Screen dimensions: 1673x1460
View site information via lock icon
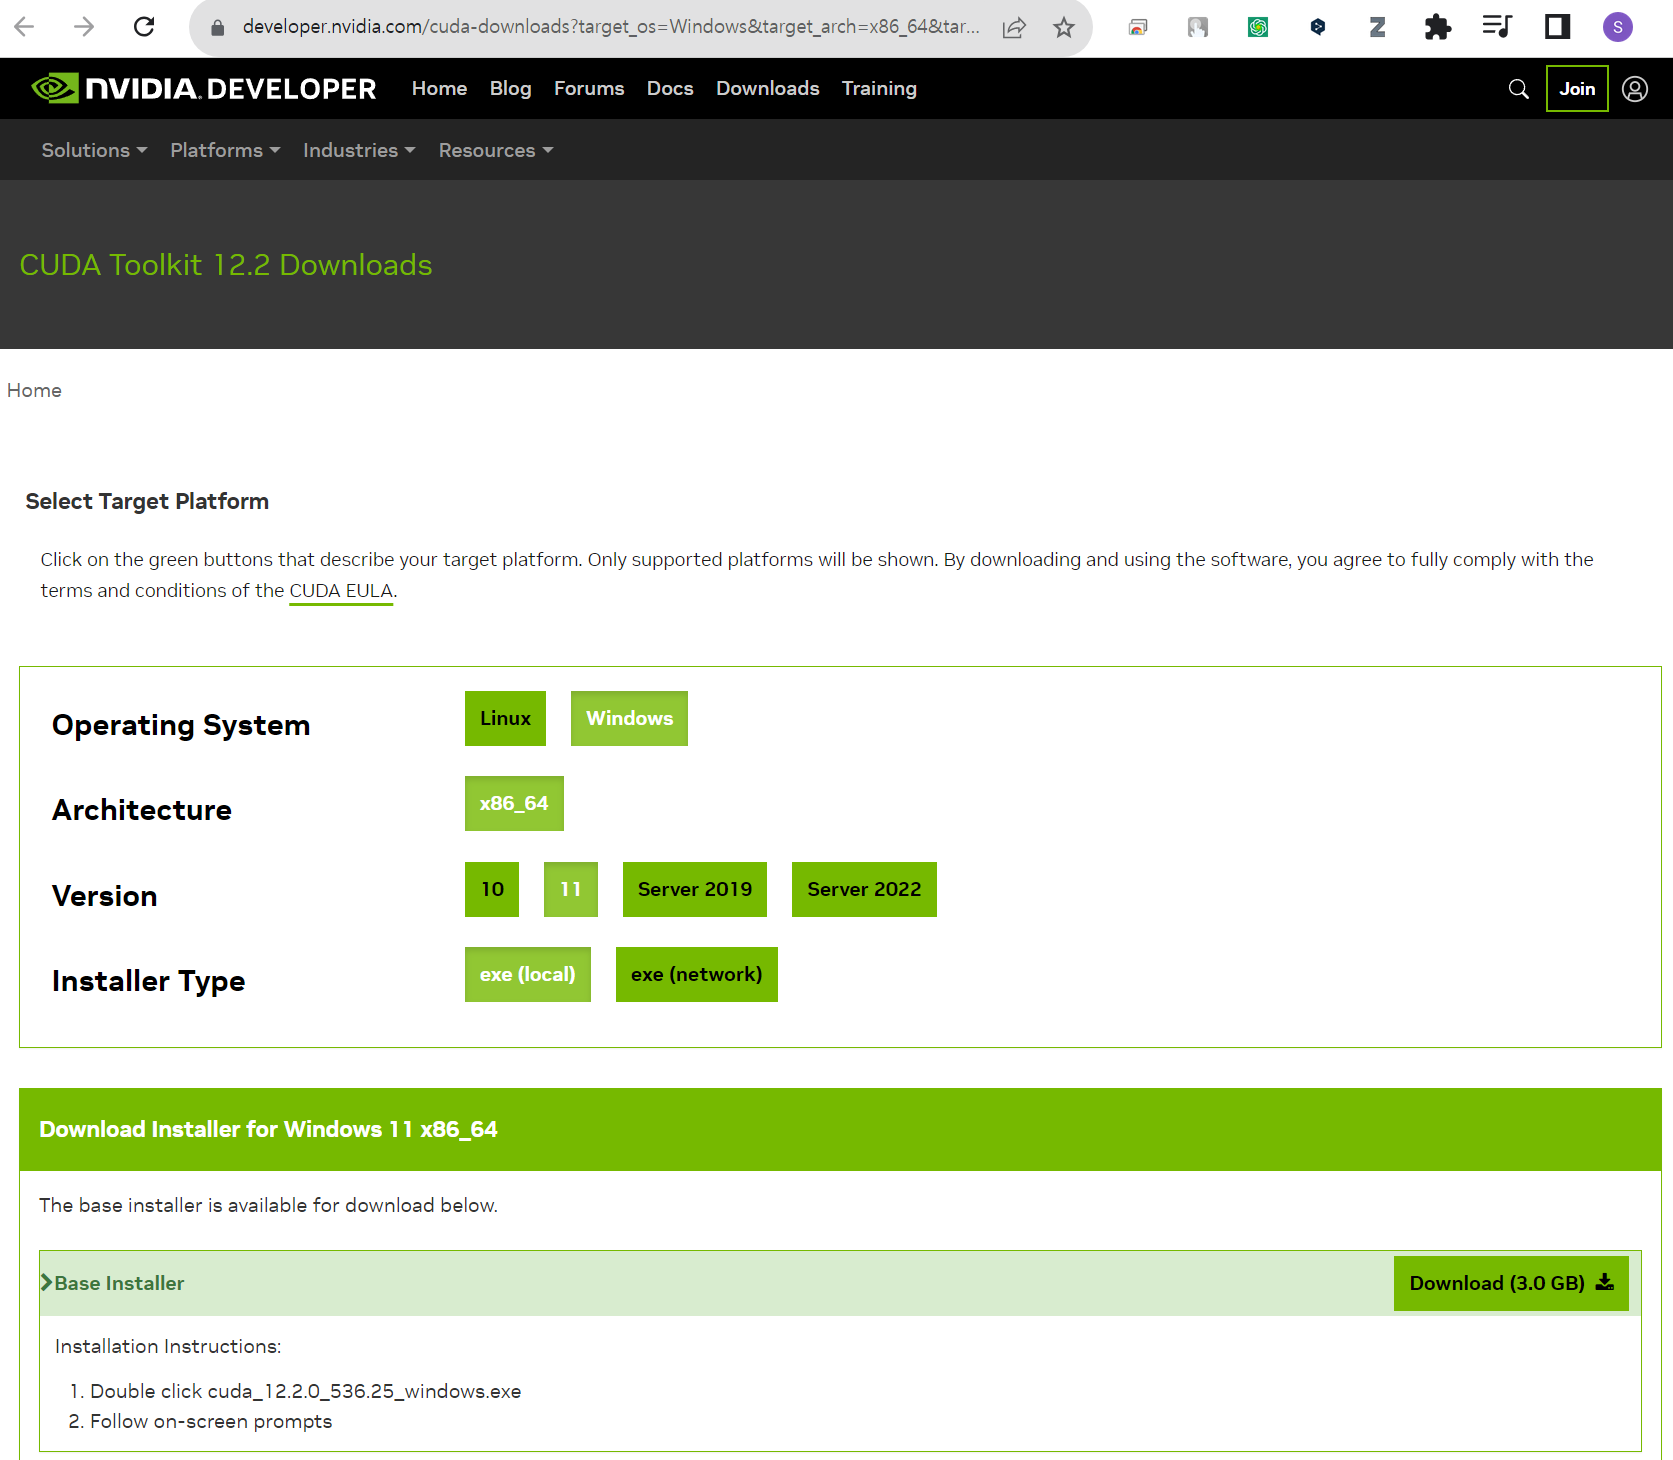(217, 28)
